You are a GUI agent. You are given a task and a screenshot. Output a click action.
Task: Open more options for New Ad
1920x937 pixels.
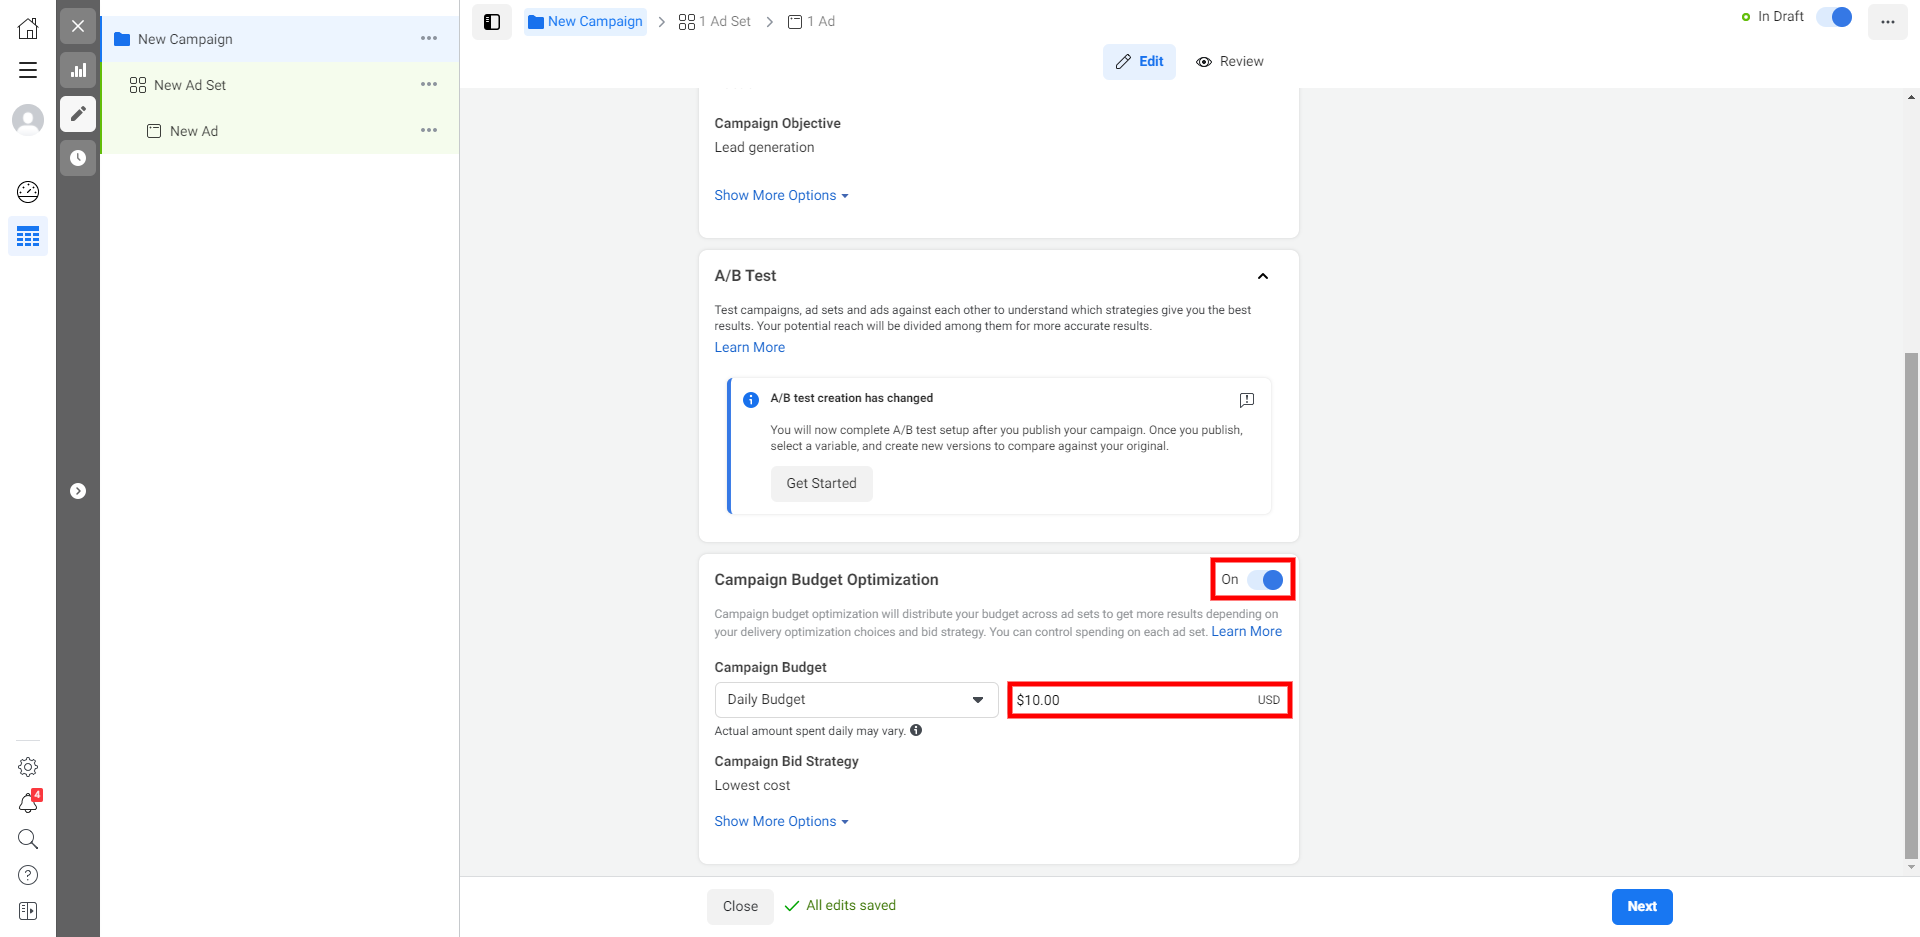coord(429,130)
